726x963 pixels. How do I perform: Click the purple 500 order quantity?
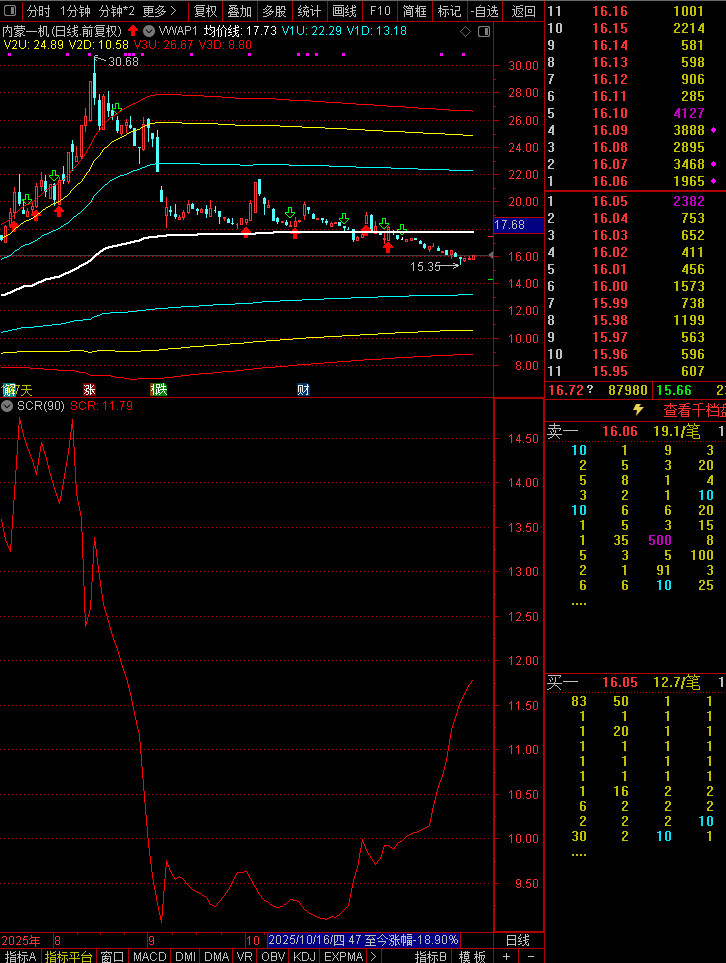click(660, 540)
